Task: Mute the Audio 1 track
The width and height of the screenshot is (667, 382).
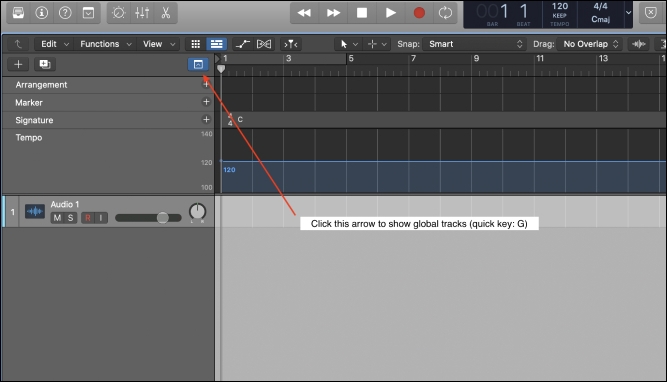Action: (x=57, y=218)
